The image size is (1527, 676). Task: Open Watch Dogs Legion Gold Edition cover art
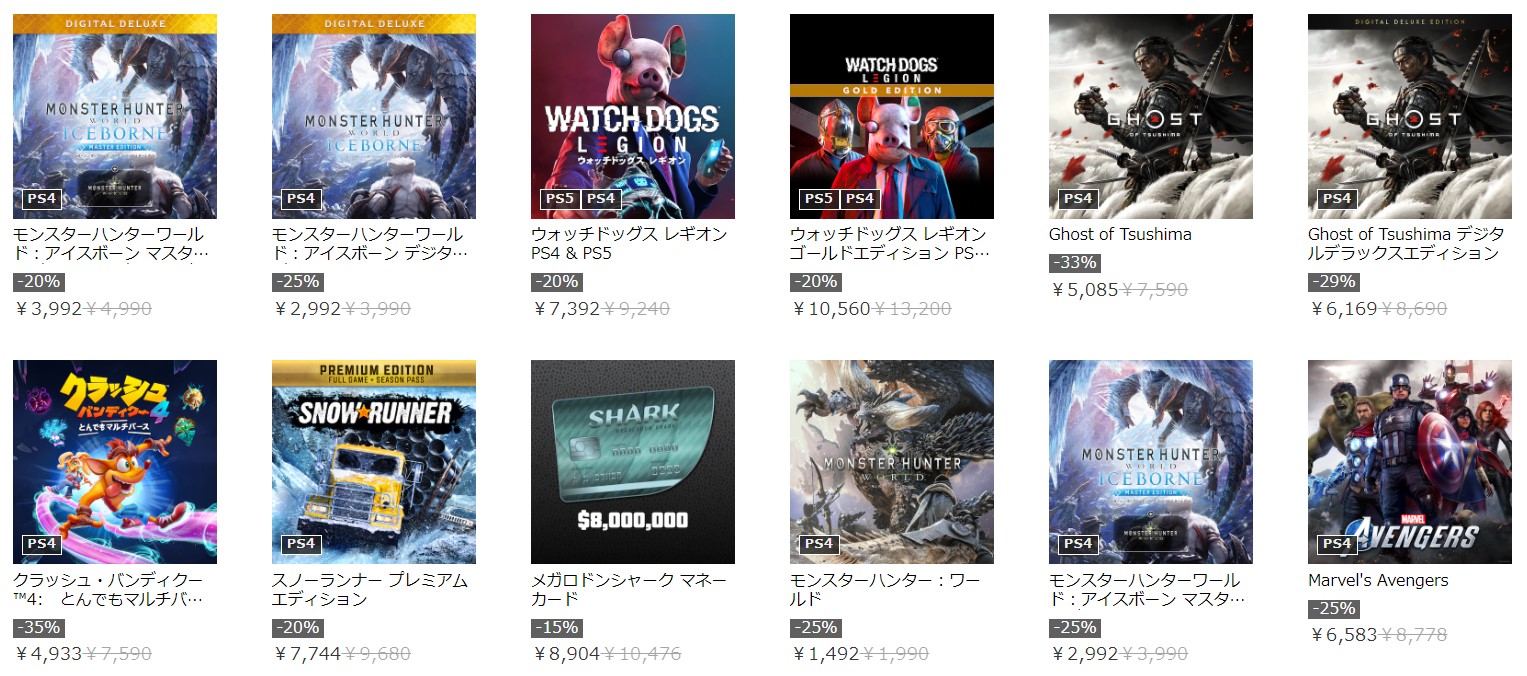[892, 116]
